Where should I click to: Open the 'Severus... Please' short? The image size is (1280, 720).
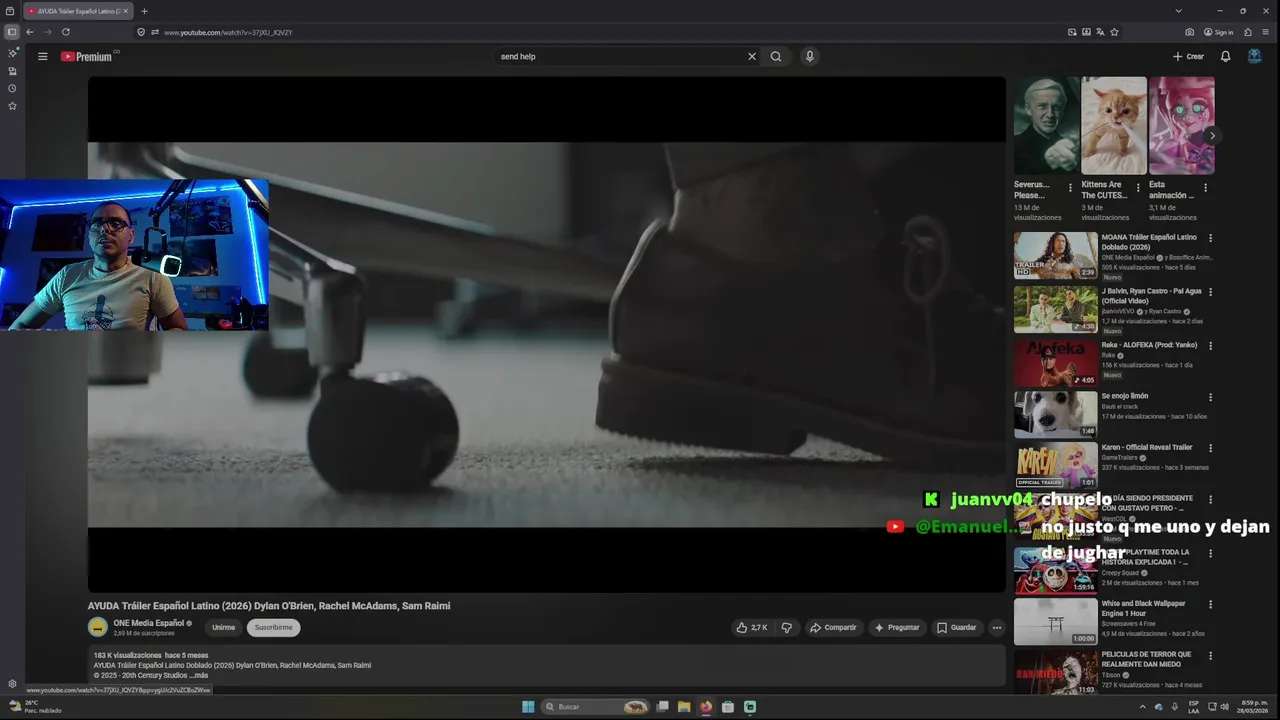(1046, 126)
